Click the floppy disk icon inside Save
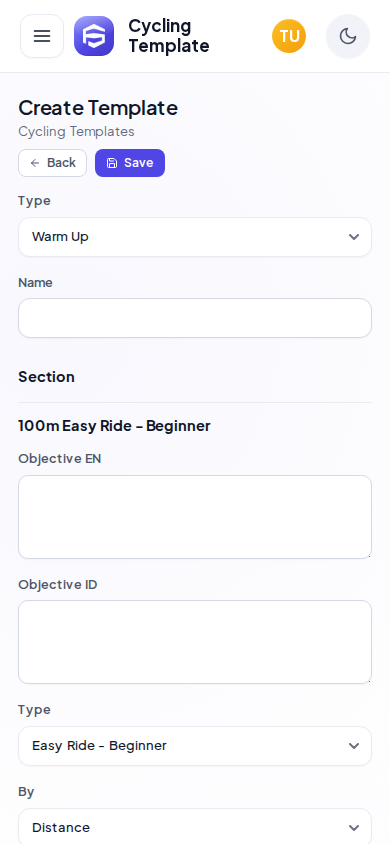Viewport: 390px width, 844px height. pos(112,163)
